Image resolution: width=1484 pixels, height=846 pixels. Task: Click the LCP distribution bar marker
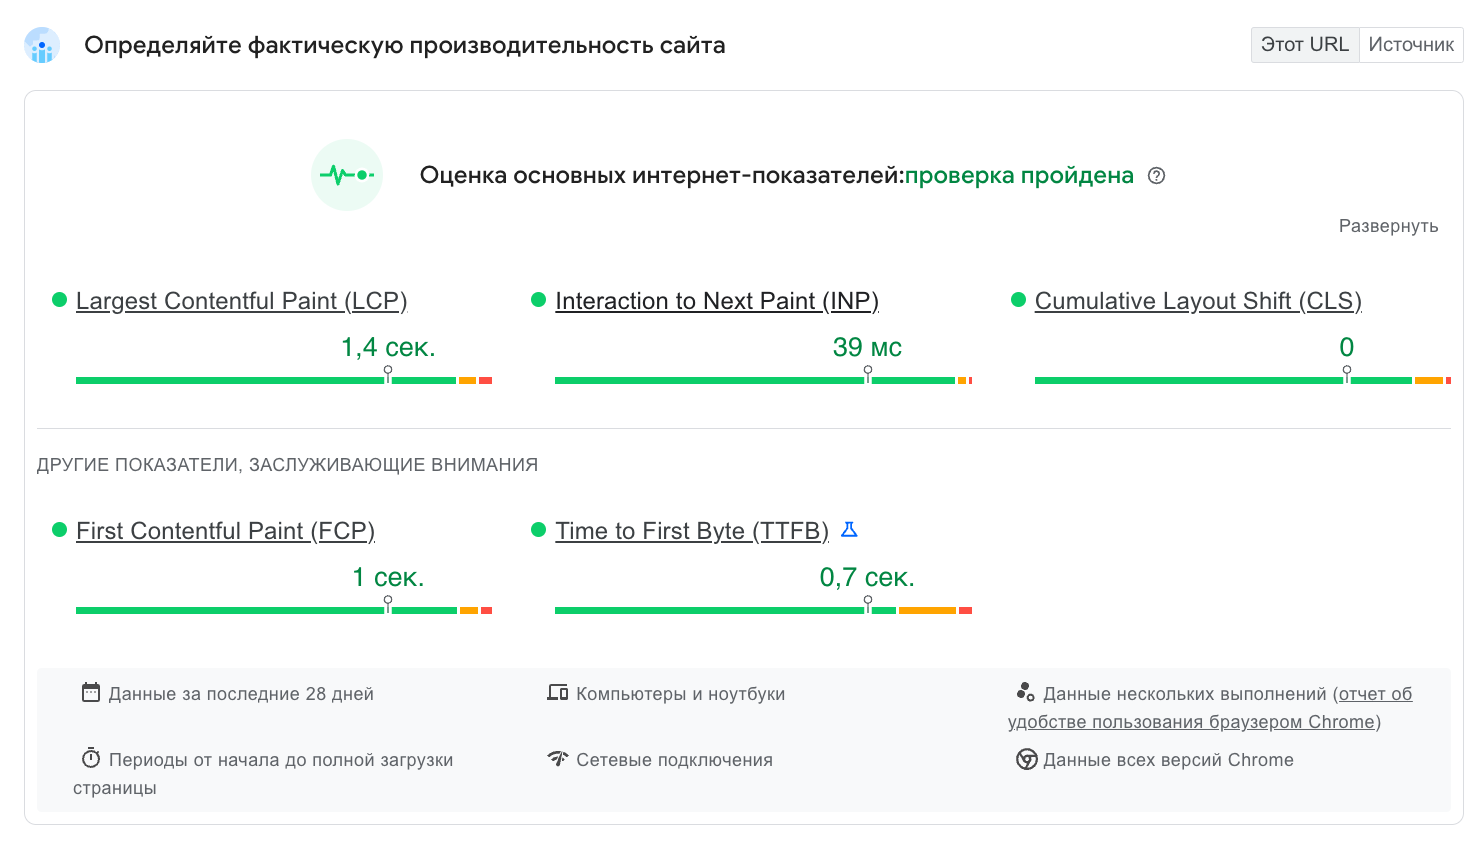tap(388, 374)
